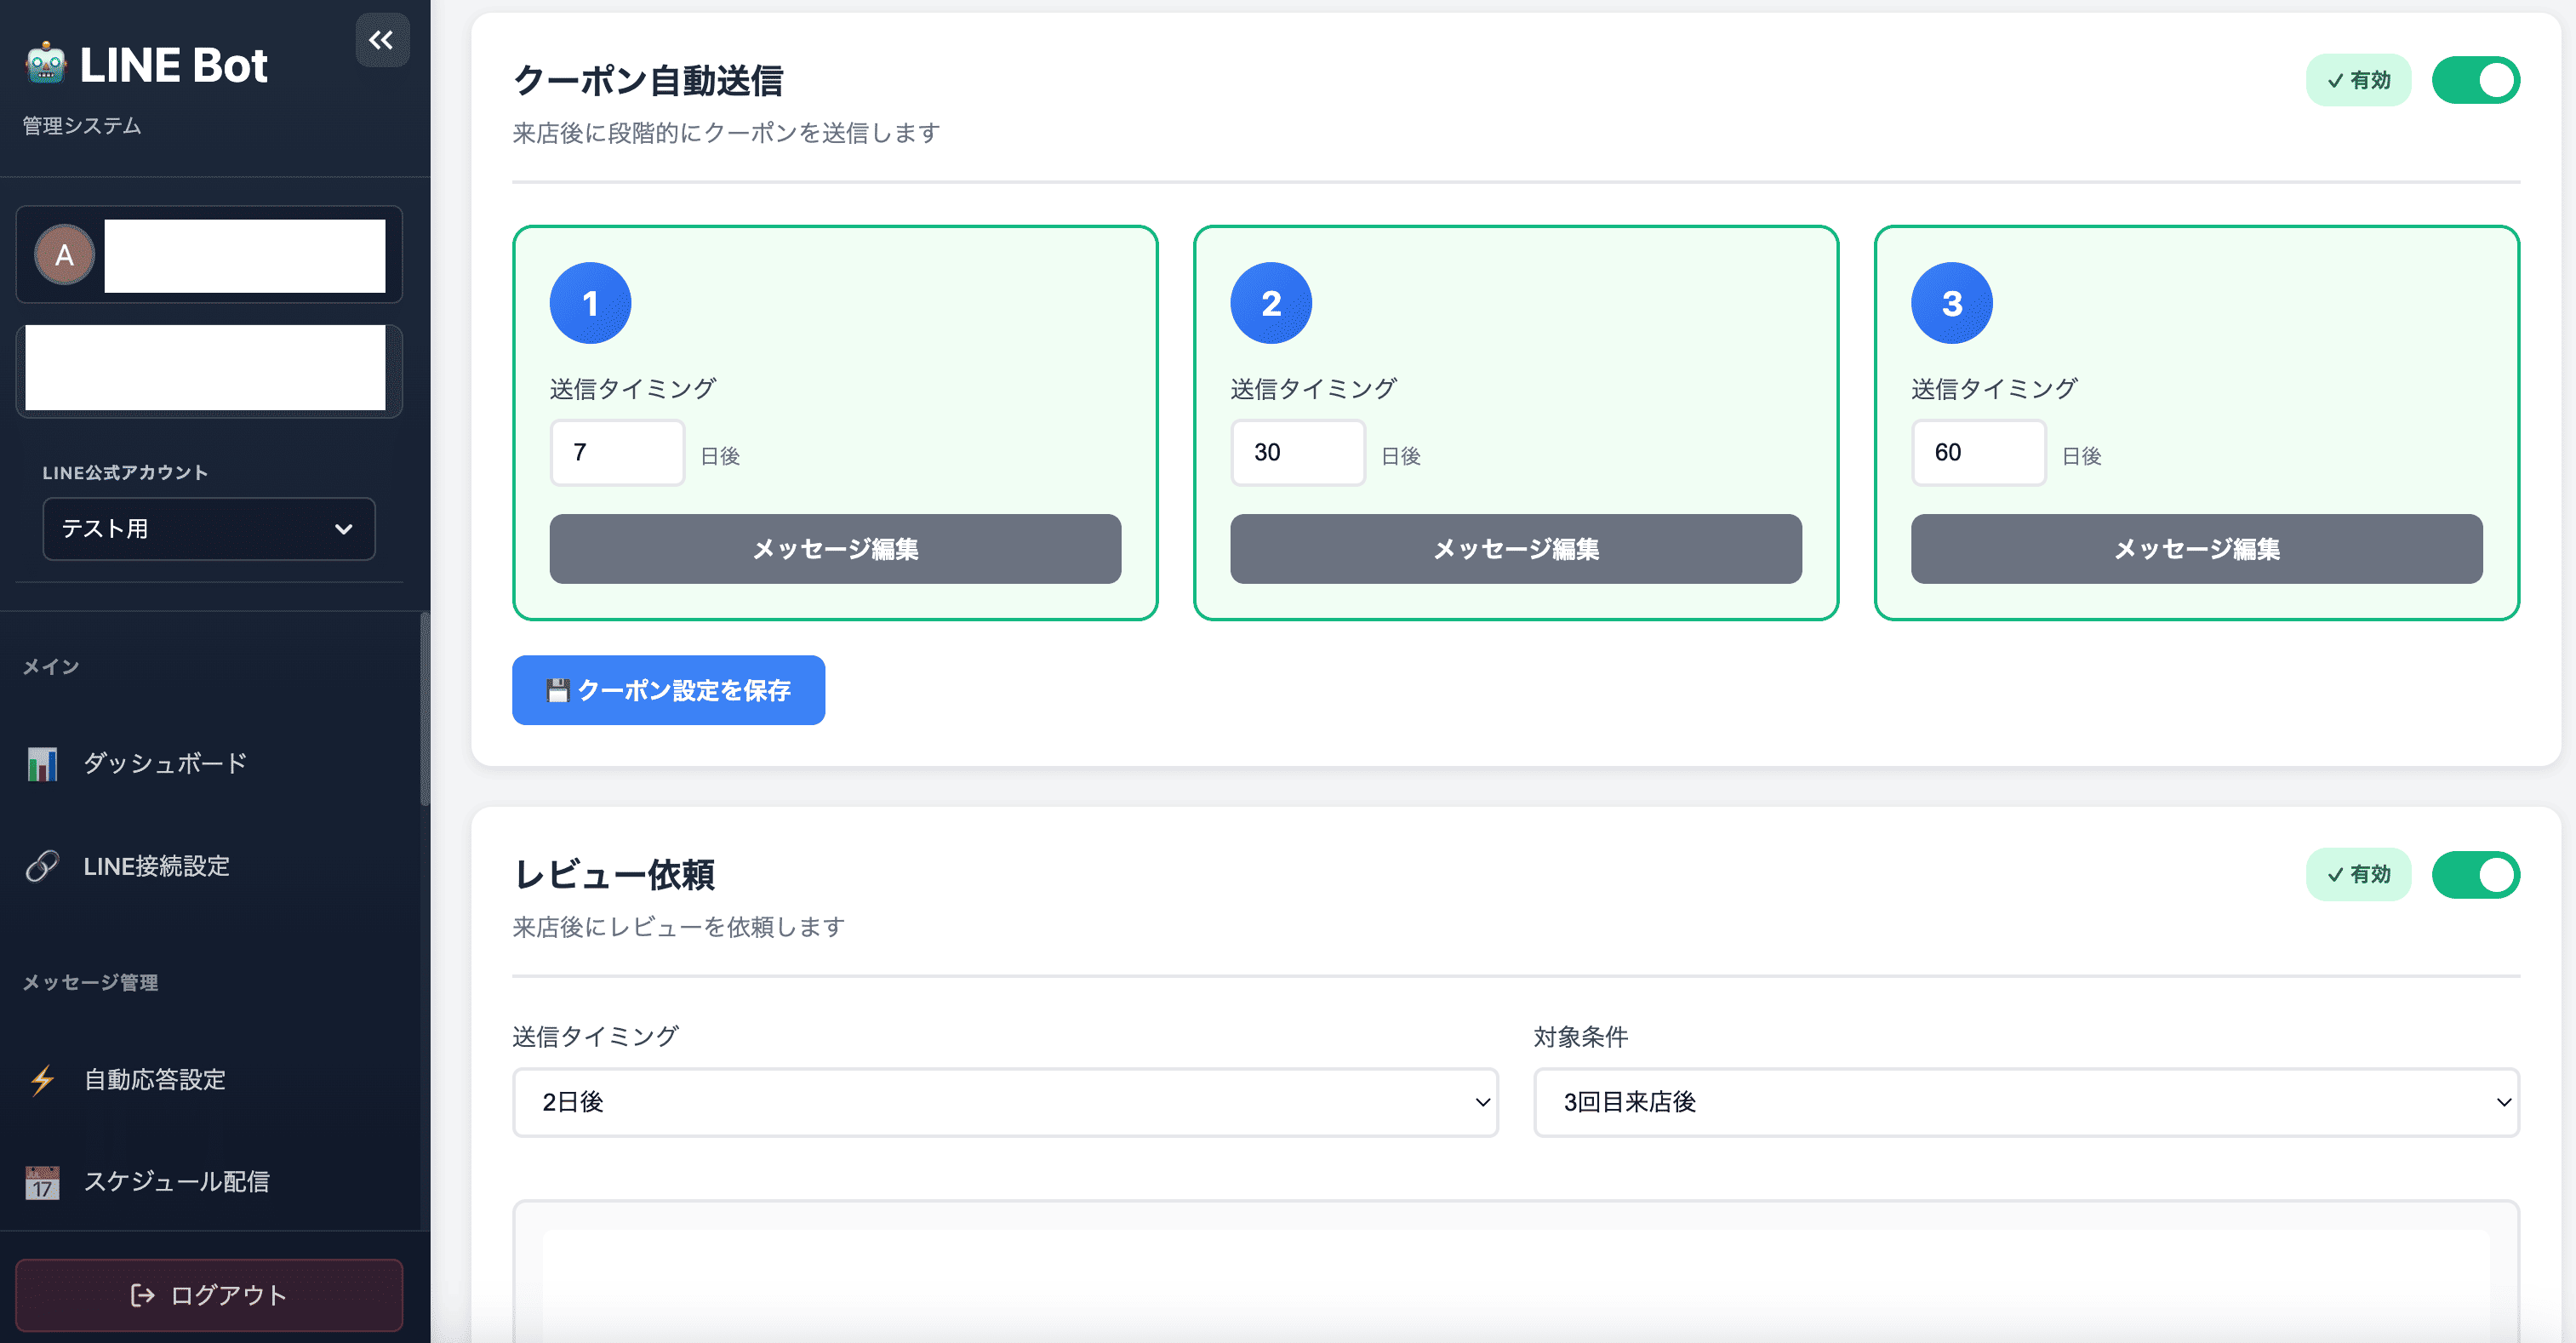Click the floppy-disk save icon
Viewport: 2576px width, 1343px height.
pyautogui.click(x=560, y=689)
